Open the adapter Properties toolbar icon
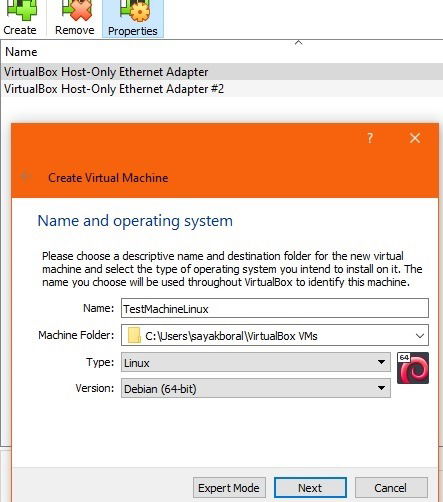Viewport: 443px width, 502px height. coord(133,19)
